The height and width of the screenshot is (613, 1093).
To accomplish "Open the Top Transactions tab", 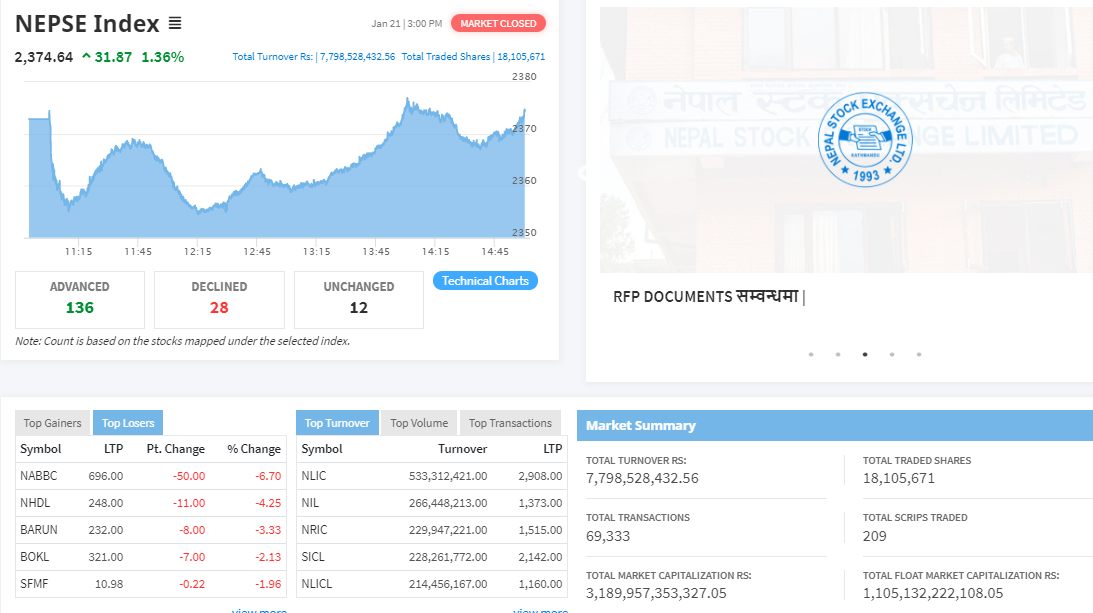I will tap(510, 423).
